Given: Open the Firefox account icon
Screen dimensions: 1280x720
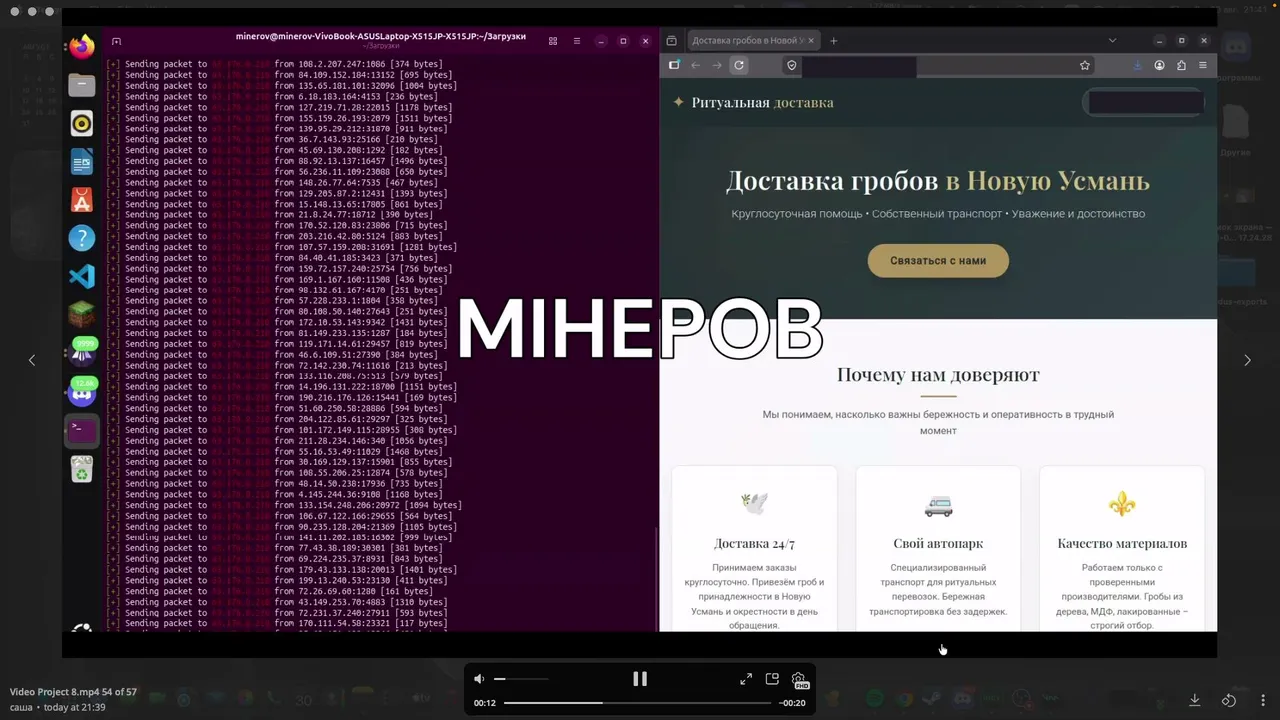Looking at the screenshot, I should [1160, 65].
